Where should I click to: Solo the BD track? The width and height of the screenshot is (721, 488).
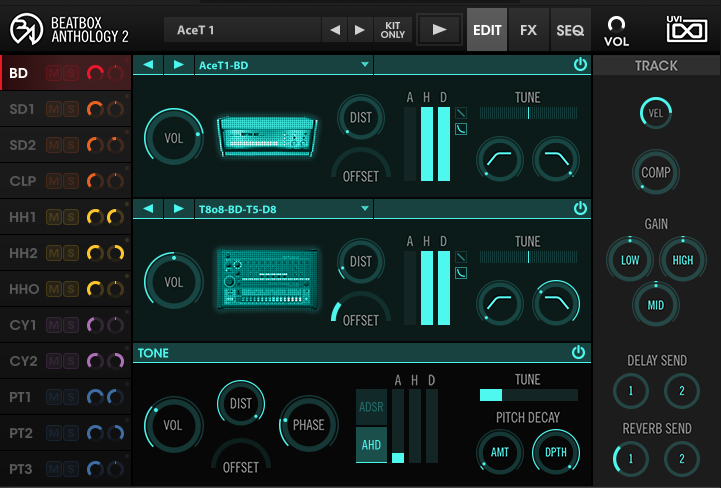pyautogui.click(x=71, y=73)
